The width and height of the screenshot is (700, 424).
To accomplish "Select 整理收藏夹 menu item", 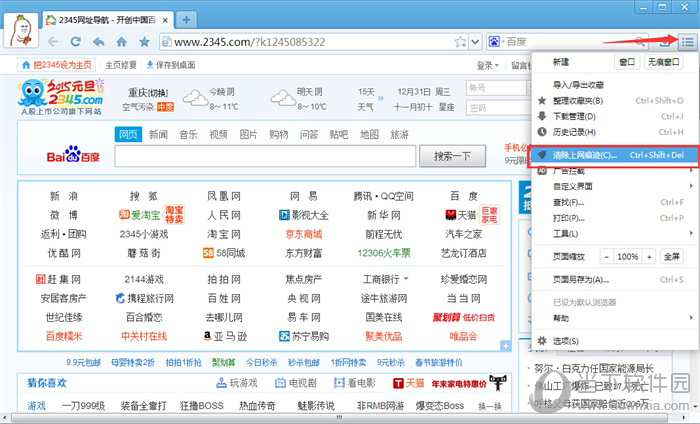I will (615, 100).
